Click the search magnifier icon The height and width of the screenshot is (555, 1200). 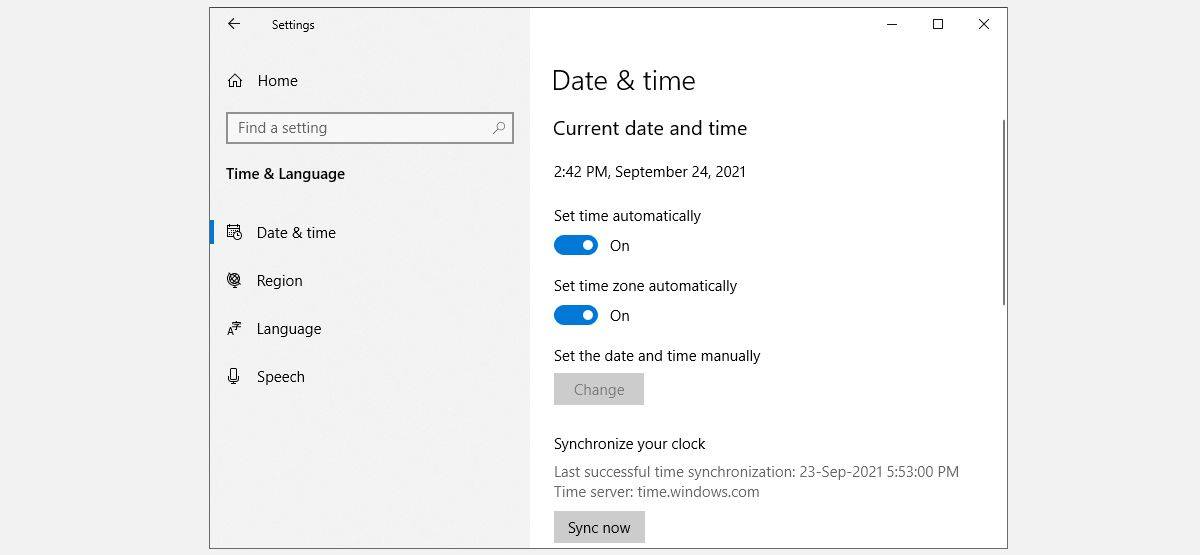point(499,128)
